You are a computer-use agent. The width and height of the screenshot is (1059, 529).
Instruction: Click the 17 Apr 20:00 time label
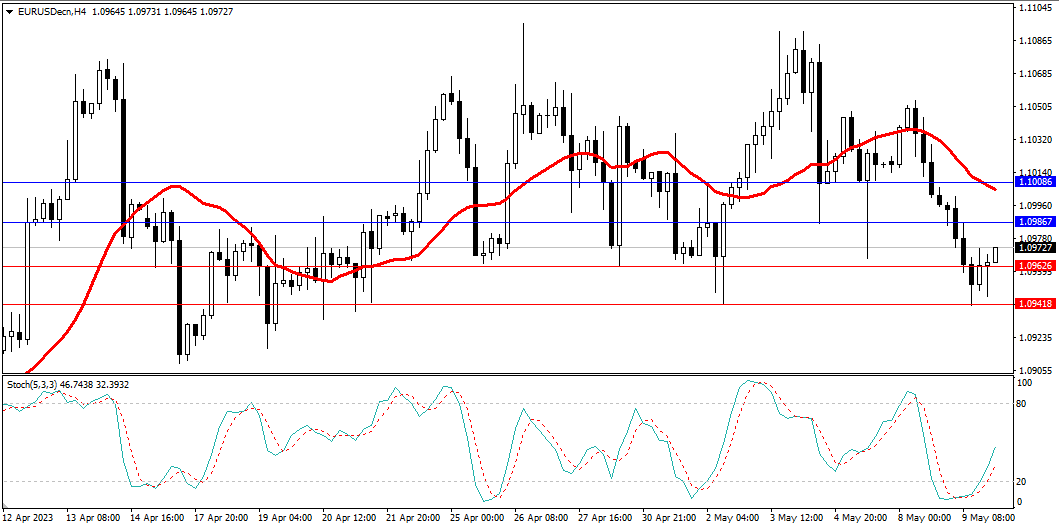(x=222, y=518)
